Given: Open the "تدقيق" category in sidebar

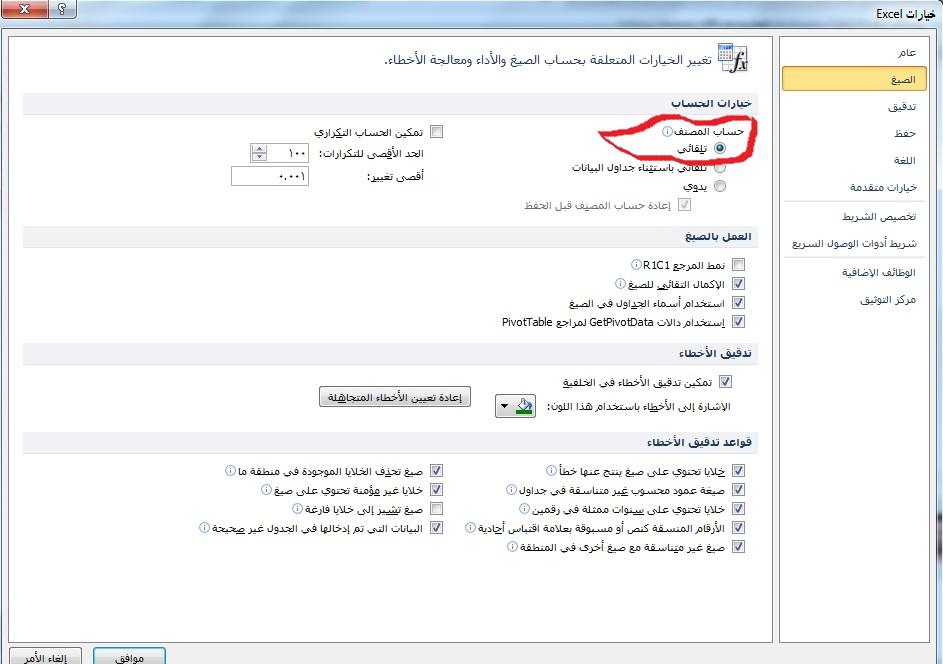Looking at the screenshot, I should click(854, 106).
